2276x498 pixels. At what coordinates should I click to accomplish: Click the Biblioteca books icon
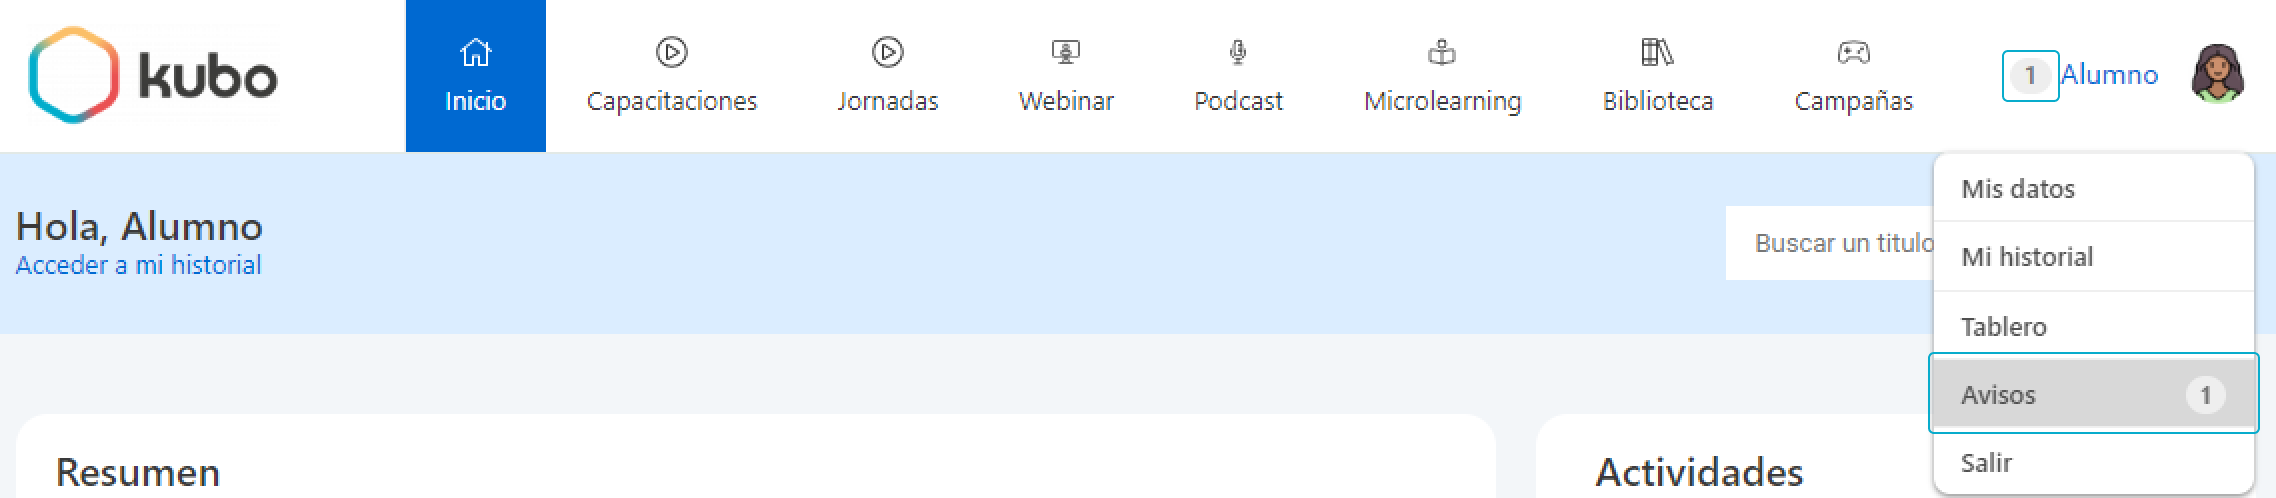pyautogui.click(x=1657, y=52)
